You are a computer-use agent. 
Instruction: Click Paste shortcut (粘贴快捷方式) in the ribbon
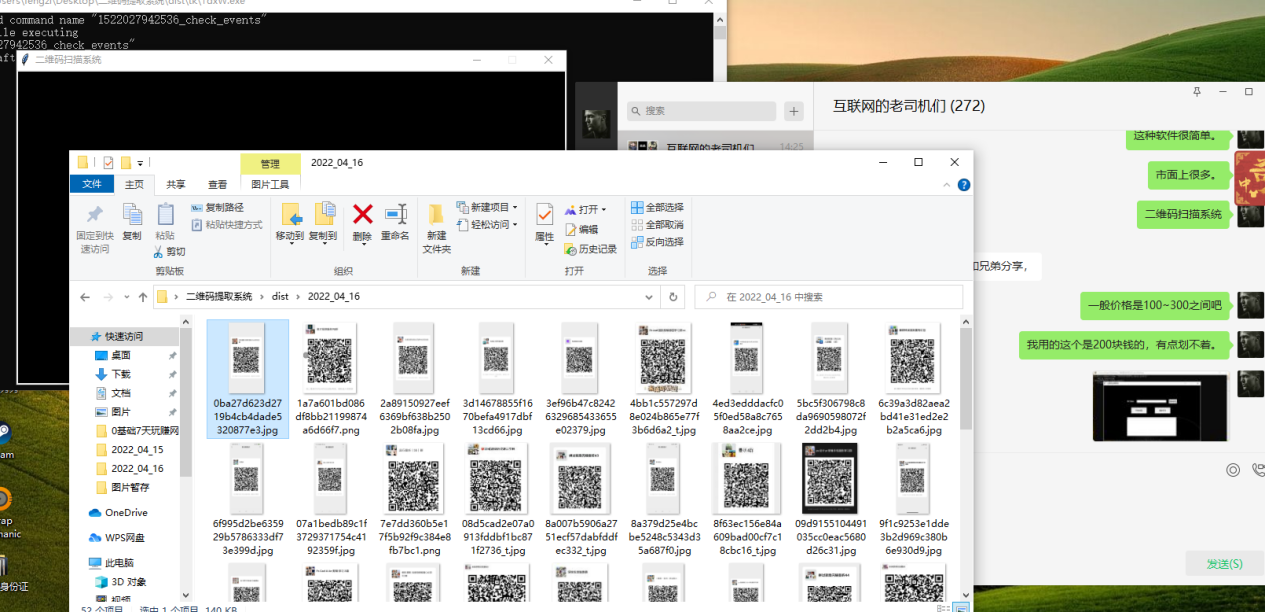(227, 225)
